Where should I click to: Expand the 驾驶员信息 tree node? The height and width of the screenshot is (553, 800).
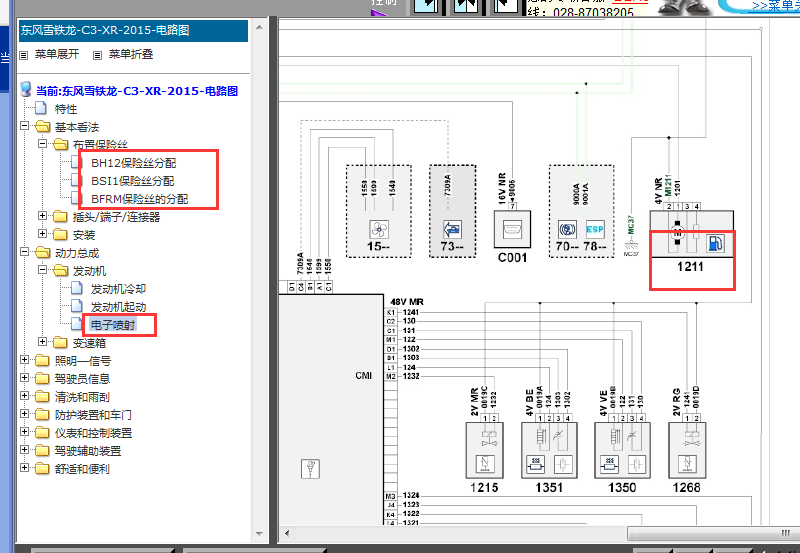coord(24,378)
